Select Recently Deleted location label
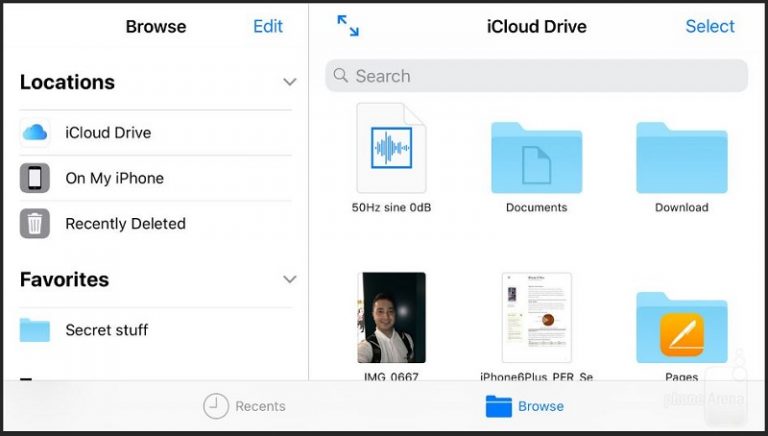768x436 pixels. pyautogui.click(x=125, y=224)
